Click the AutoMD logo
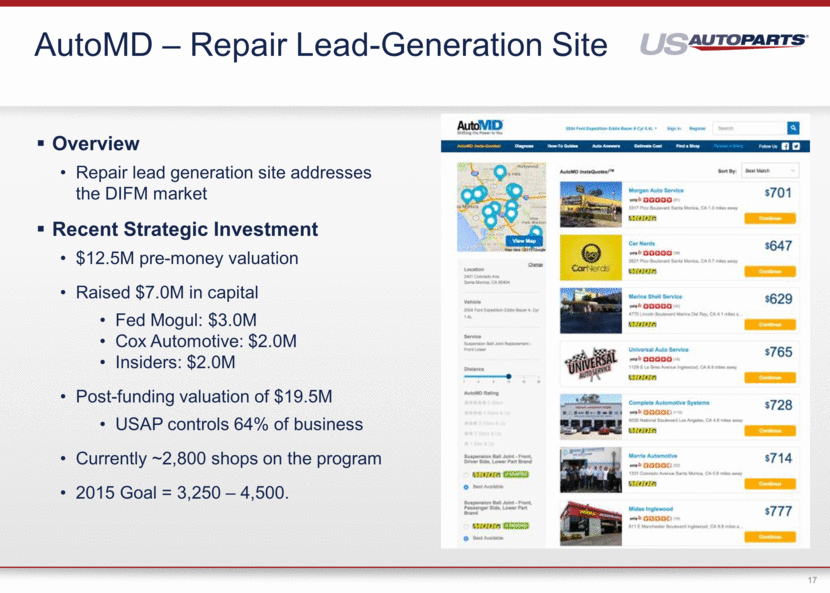 478,127
